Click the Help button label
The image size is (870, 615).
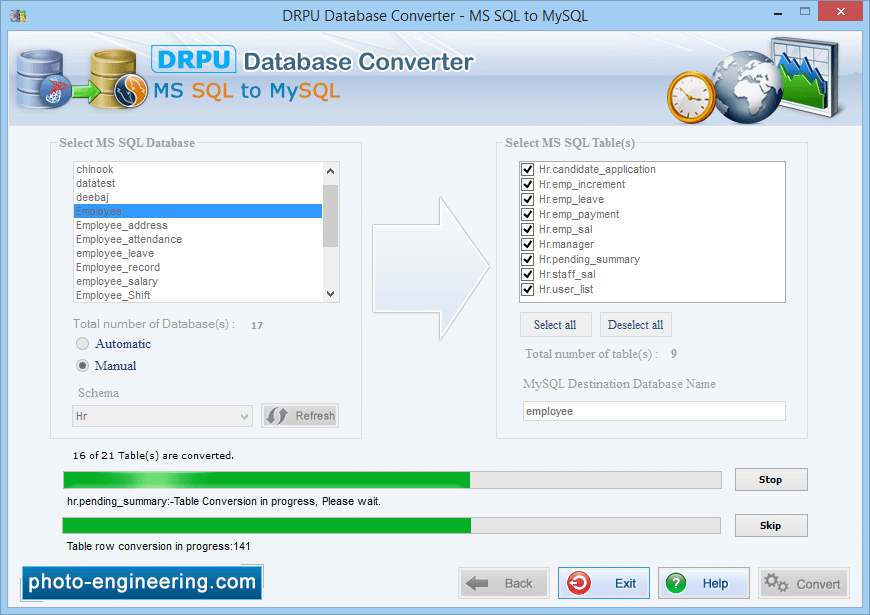715,583
